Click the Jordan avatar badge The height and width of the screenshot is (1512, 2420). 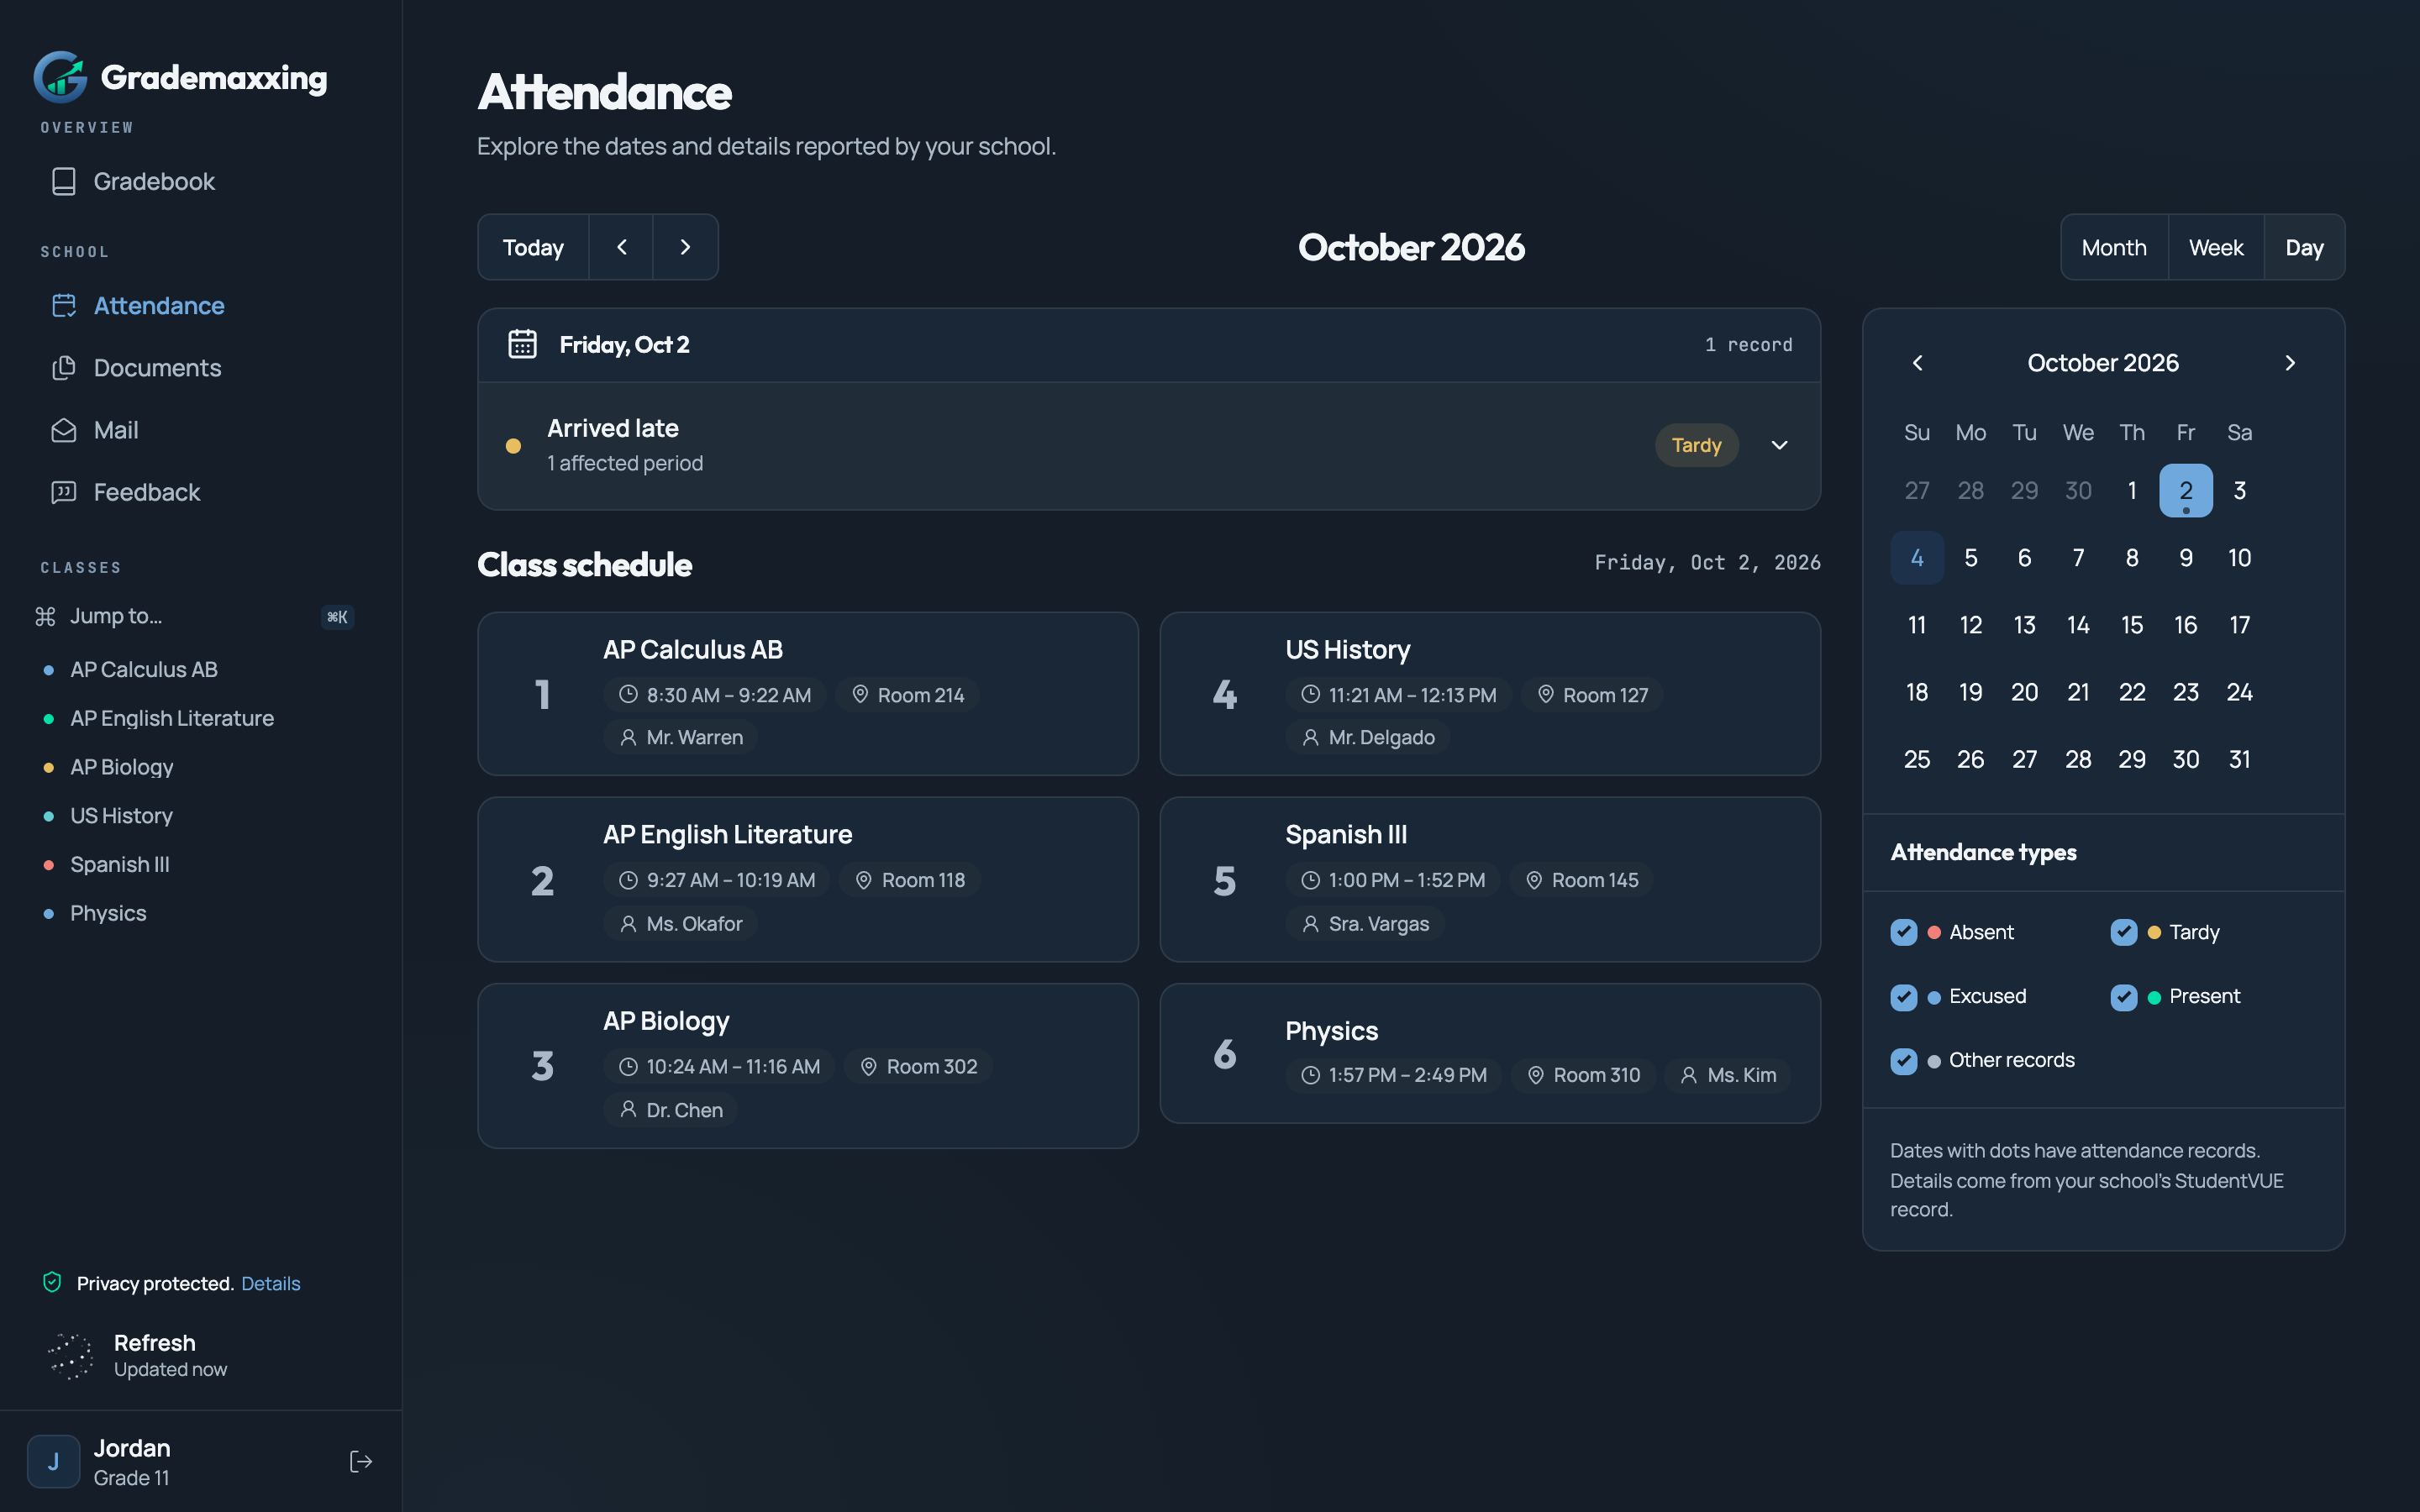[54, 1461]
